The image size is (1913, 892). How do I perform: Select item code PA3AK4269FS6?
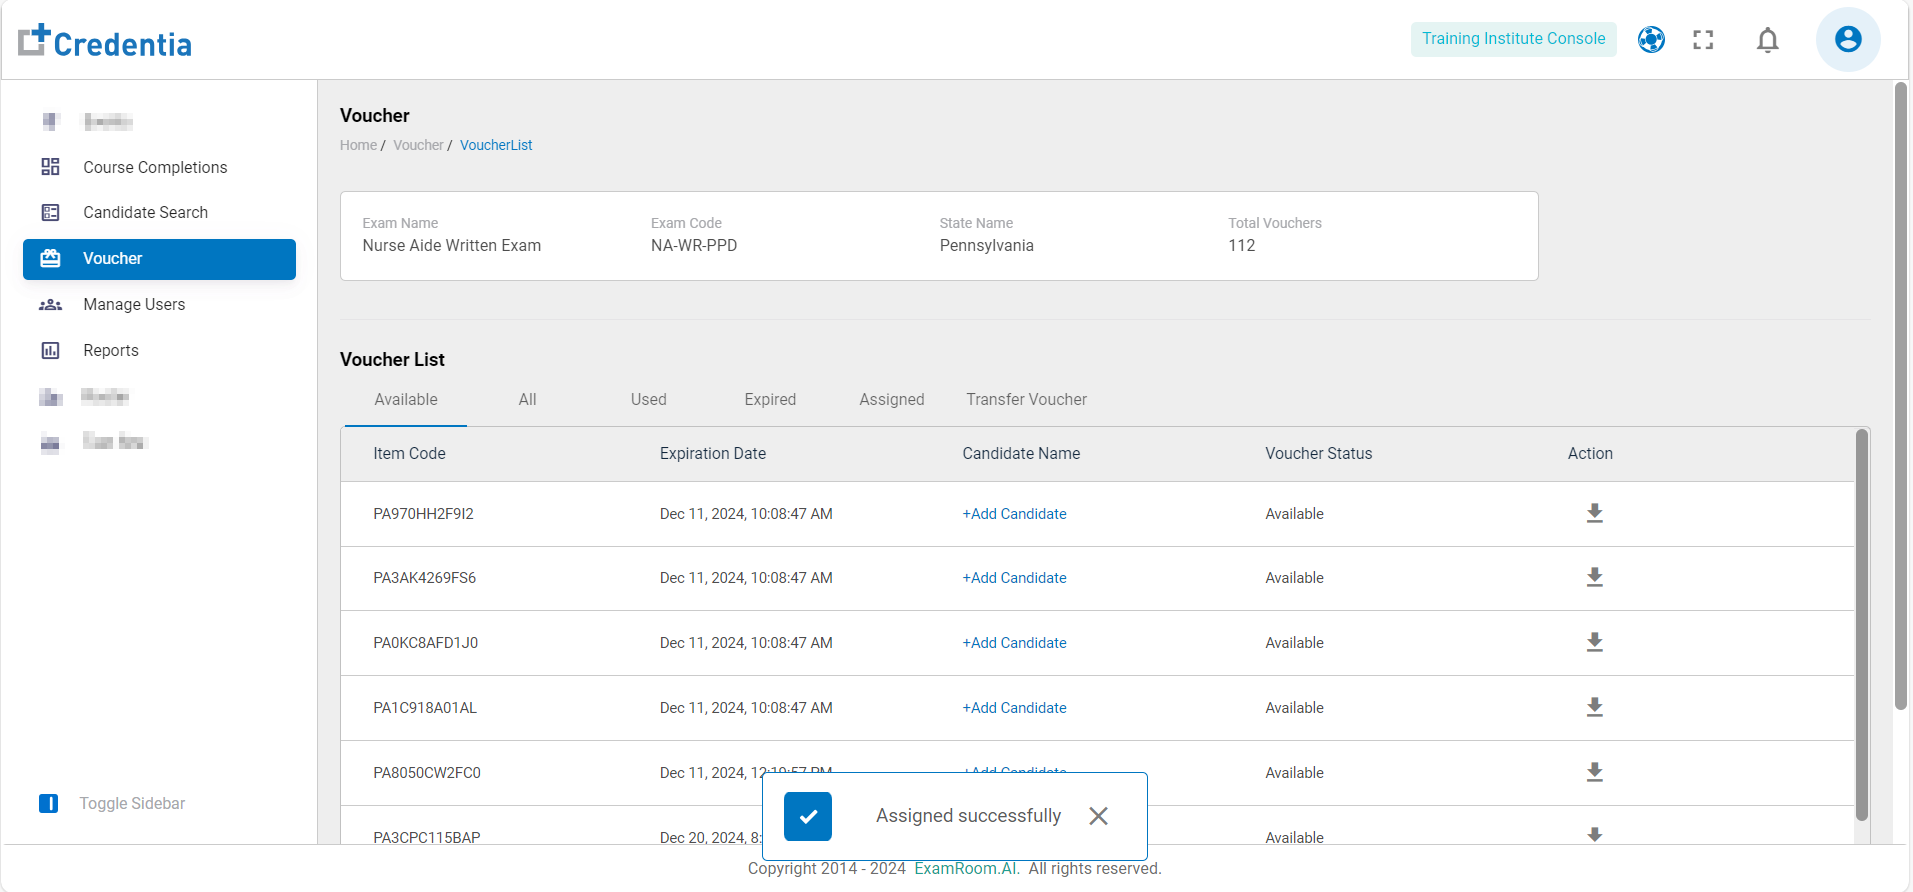tap(424, 578)
